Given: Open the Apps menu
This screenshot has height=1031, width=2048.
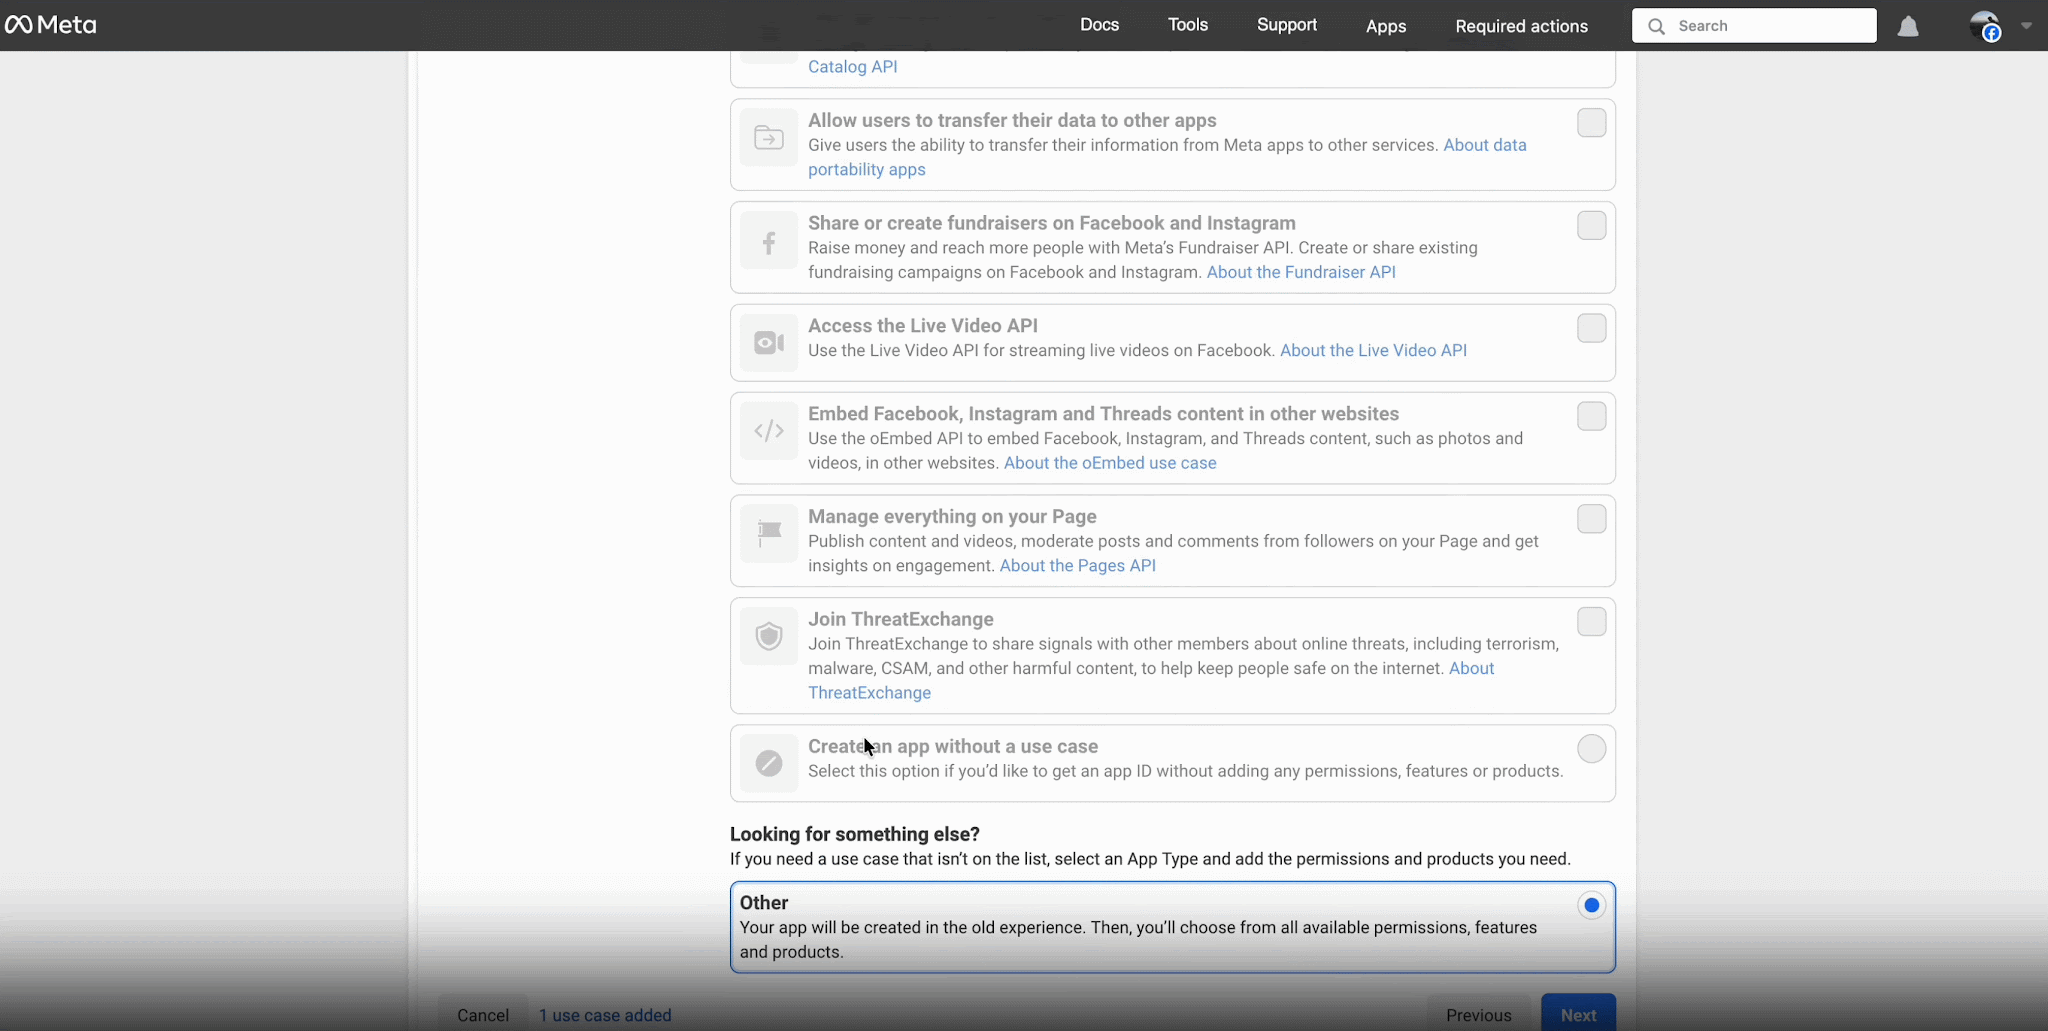Looking at the screenshot, I should [x=1386, y=26].
